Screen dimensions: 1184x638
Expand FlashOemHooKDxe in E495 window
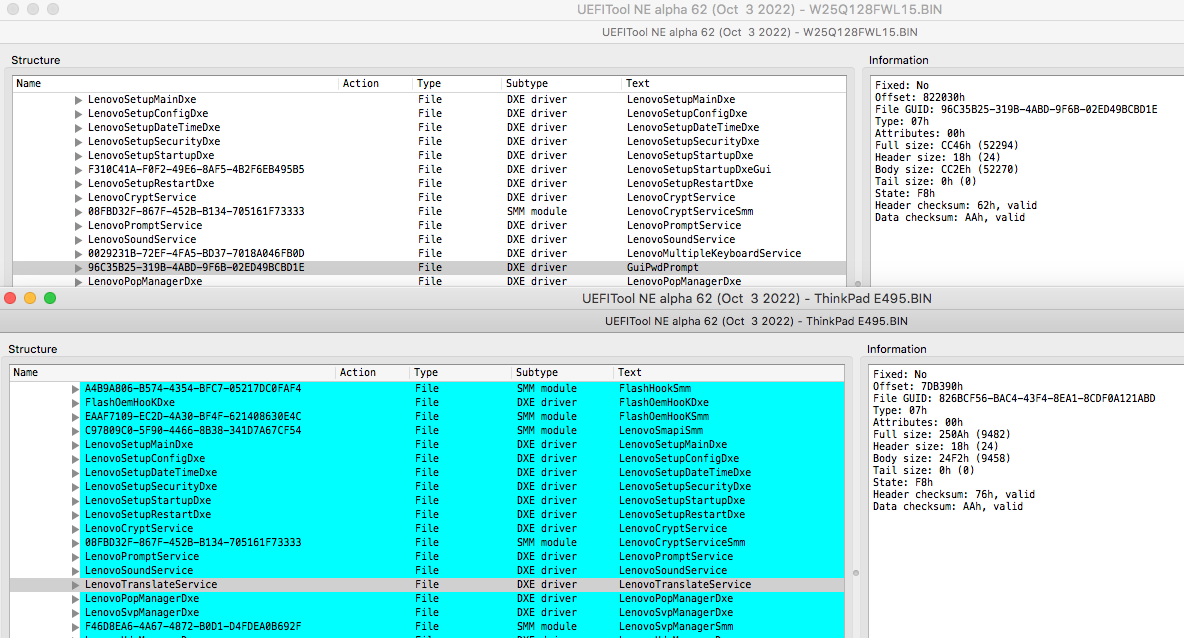point(75,403)
